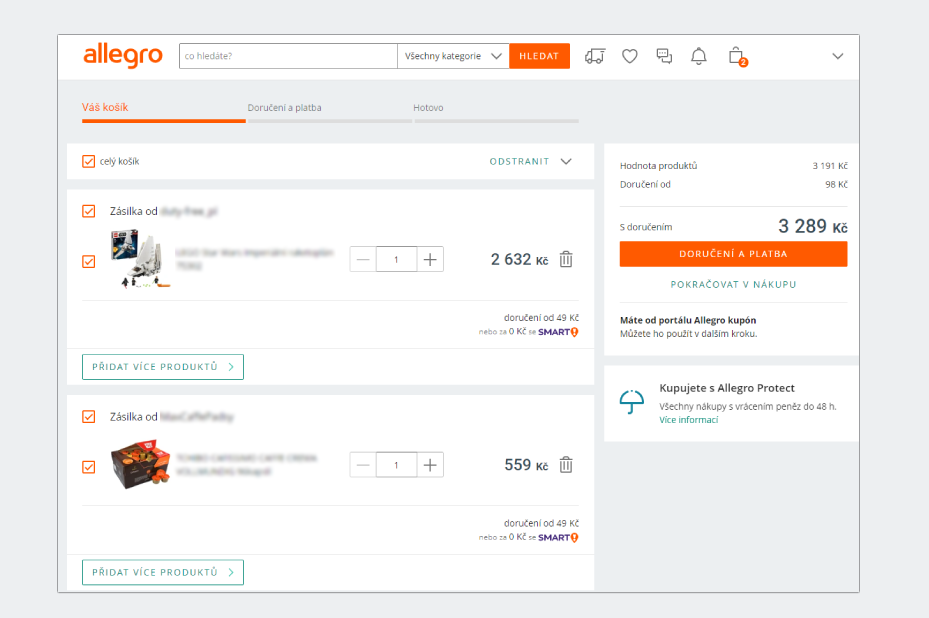Increase quantity of the 2 632 Kč item
Image resolution: width=929 pixels, height=618 pixels.
(x=430, y=260)
